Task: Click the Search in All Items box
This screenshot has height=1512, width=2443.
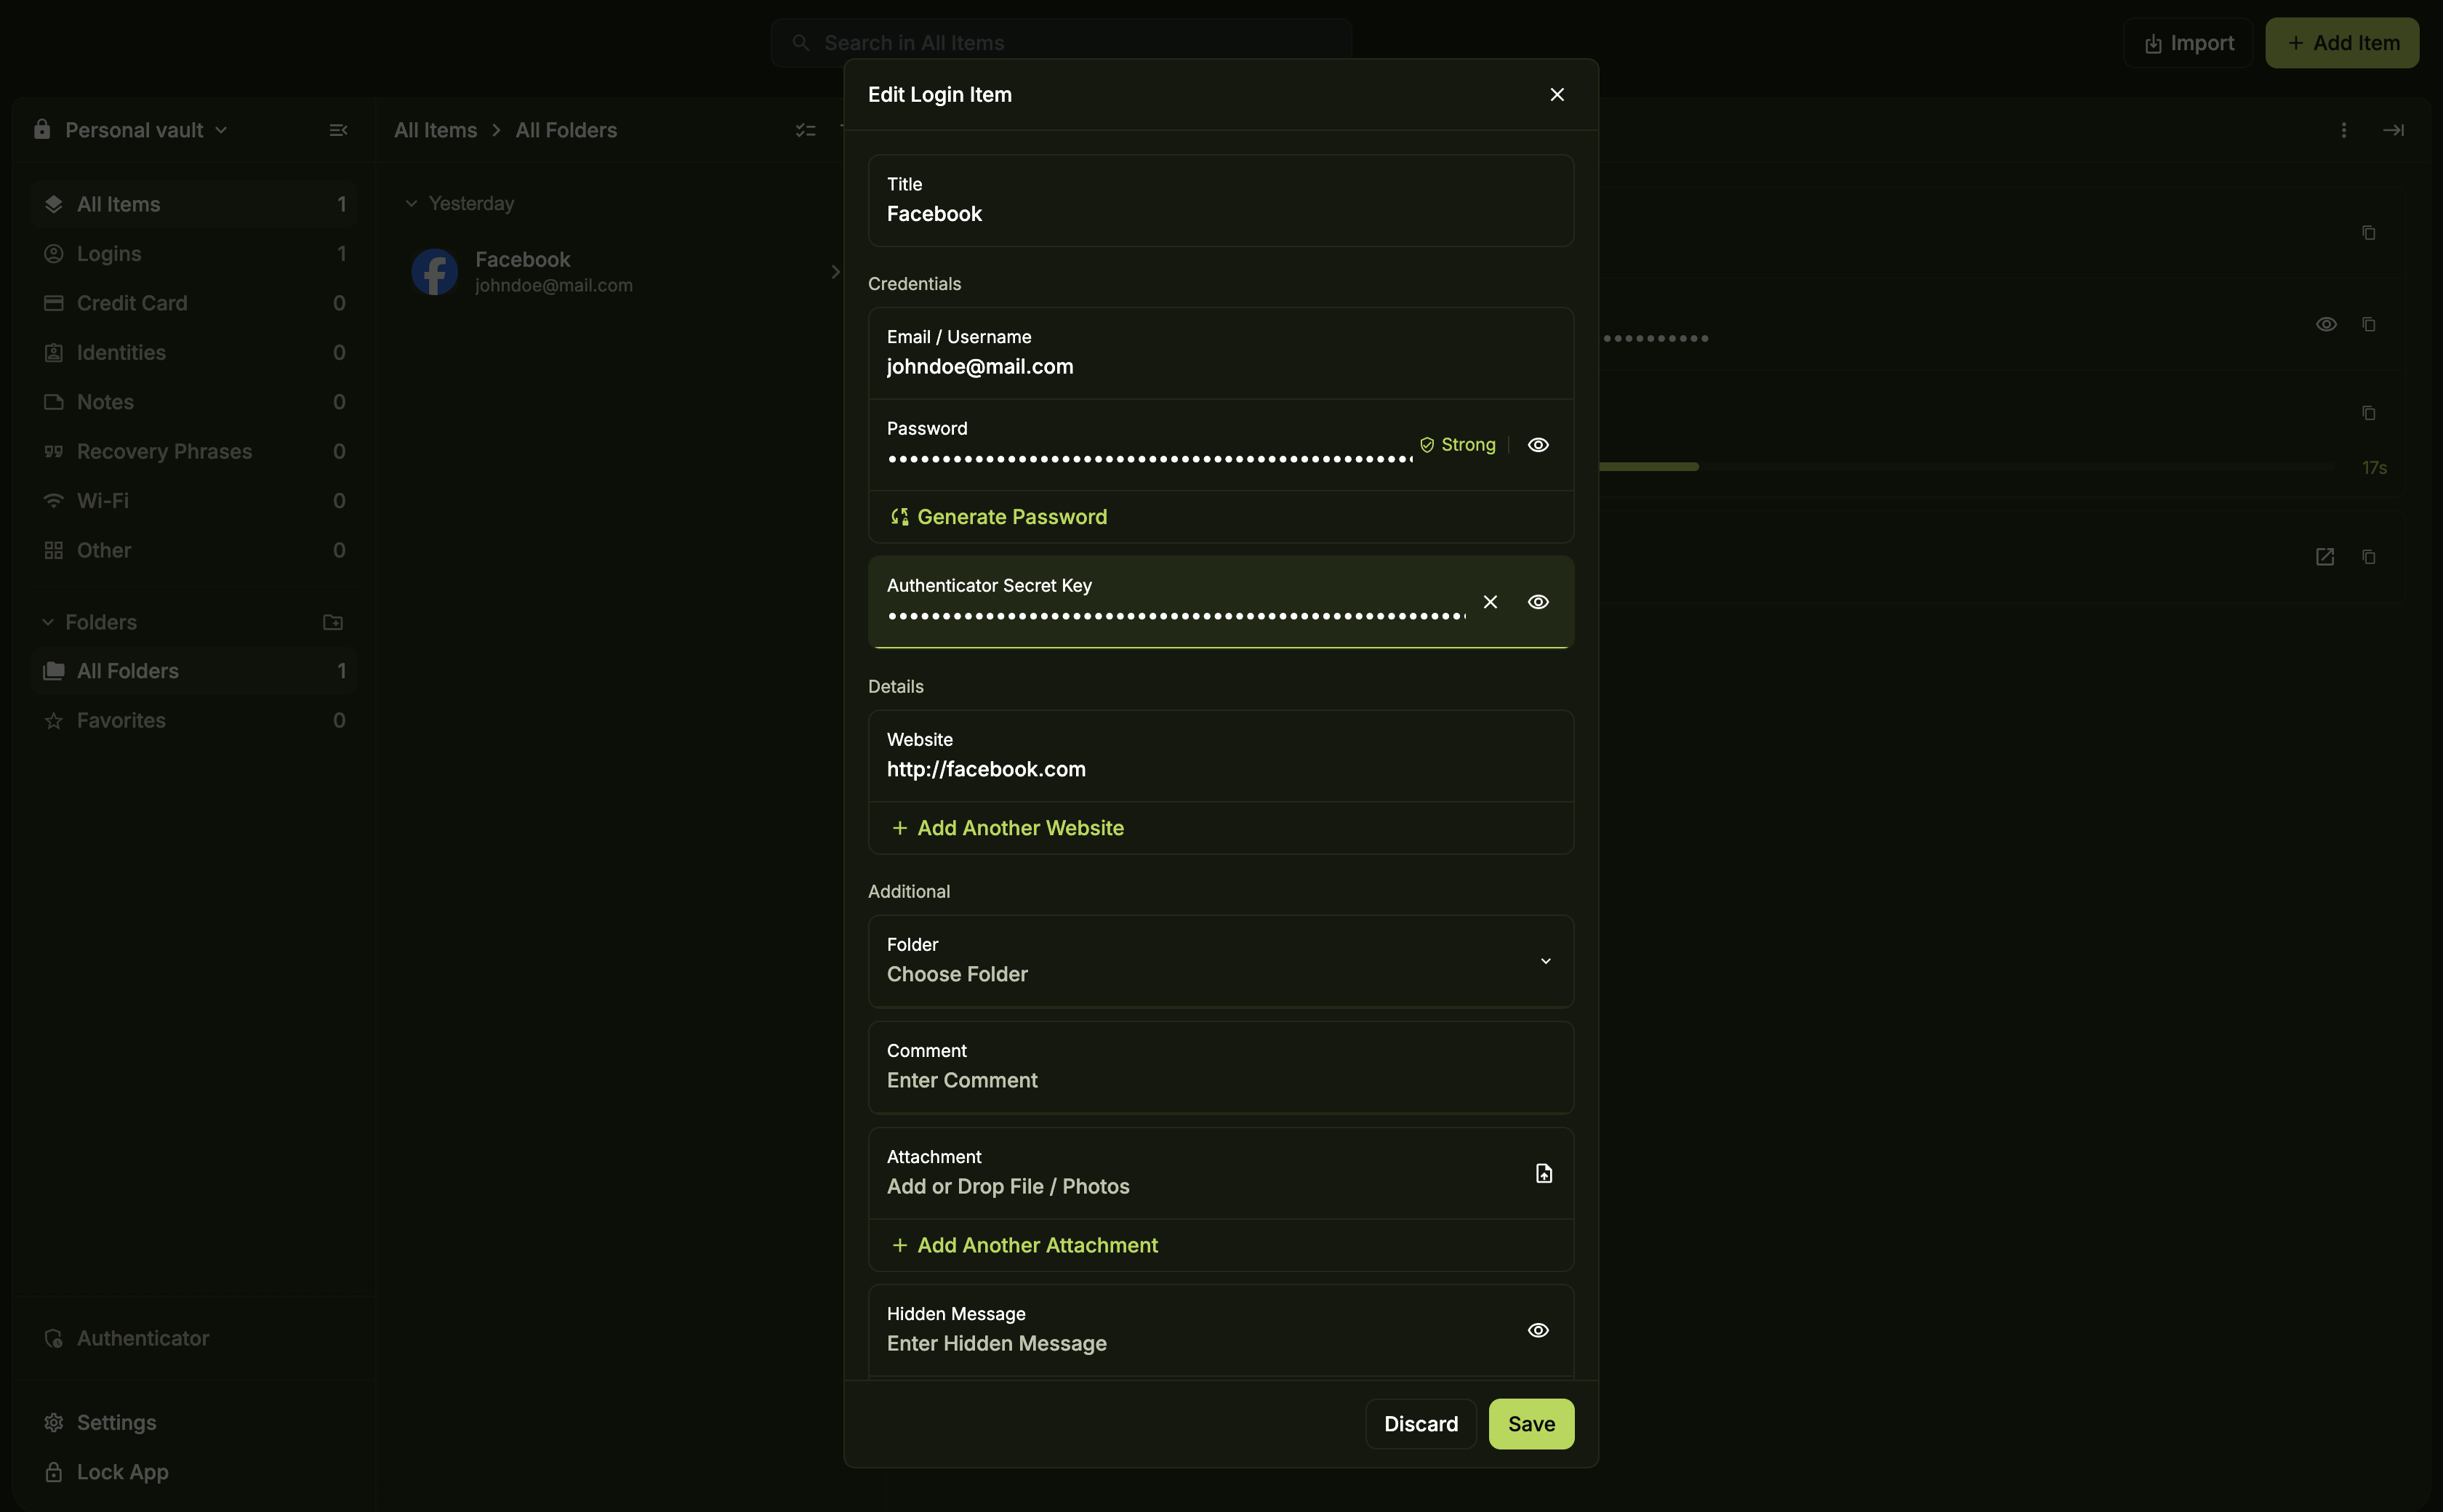Action: [1061, 43]
